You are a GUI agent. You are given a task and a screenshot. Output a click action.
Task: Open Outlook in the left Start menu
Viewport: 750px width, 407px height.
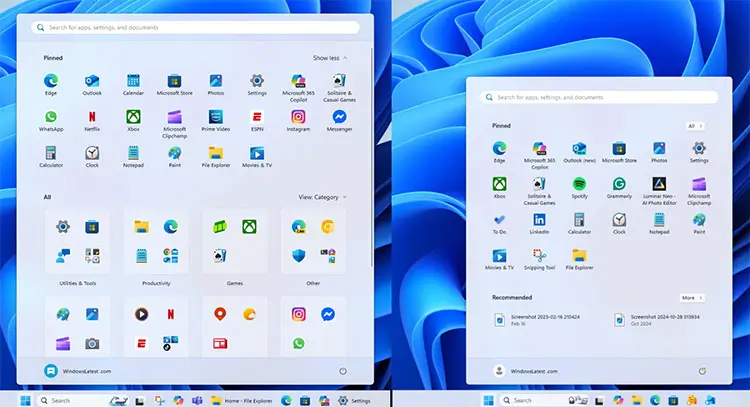[92, 85]
